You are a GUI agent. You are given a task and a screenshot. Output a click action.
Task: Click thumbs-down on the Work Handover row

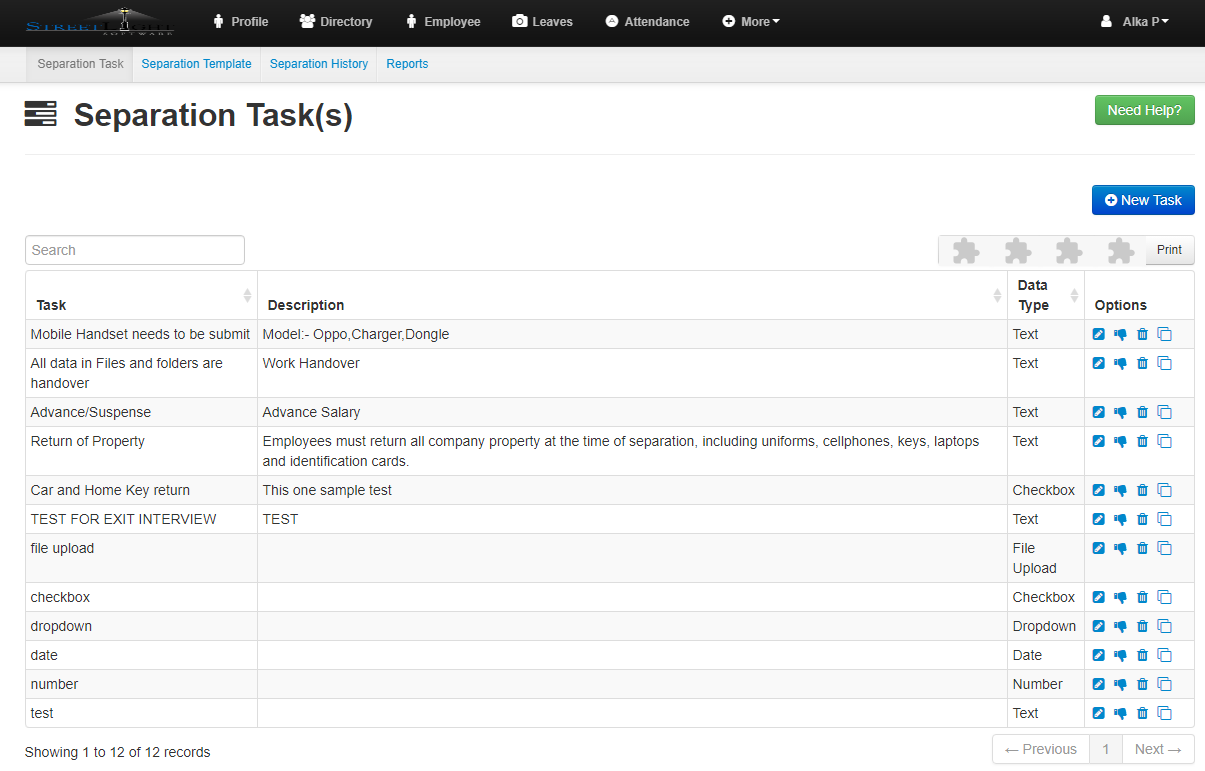1120,364
